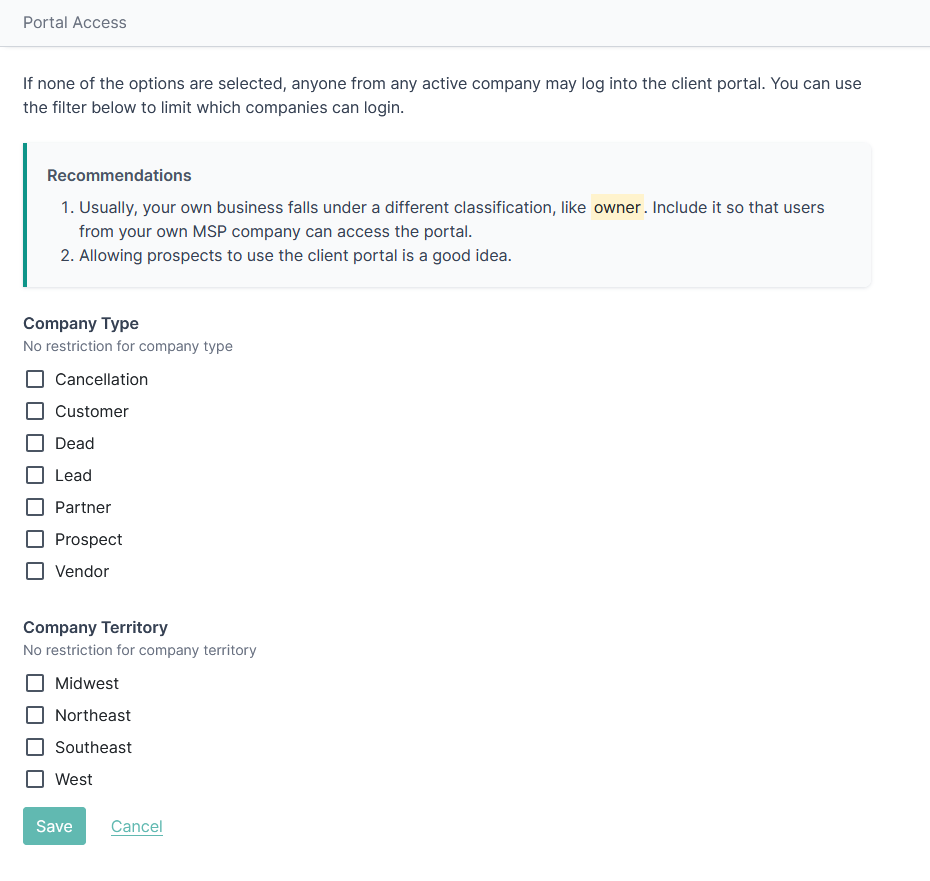The width and height of the screenshot is (930, 881).
Task: Click "No restriction for company type" text
Action: click(x=128, y=346)
